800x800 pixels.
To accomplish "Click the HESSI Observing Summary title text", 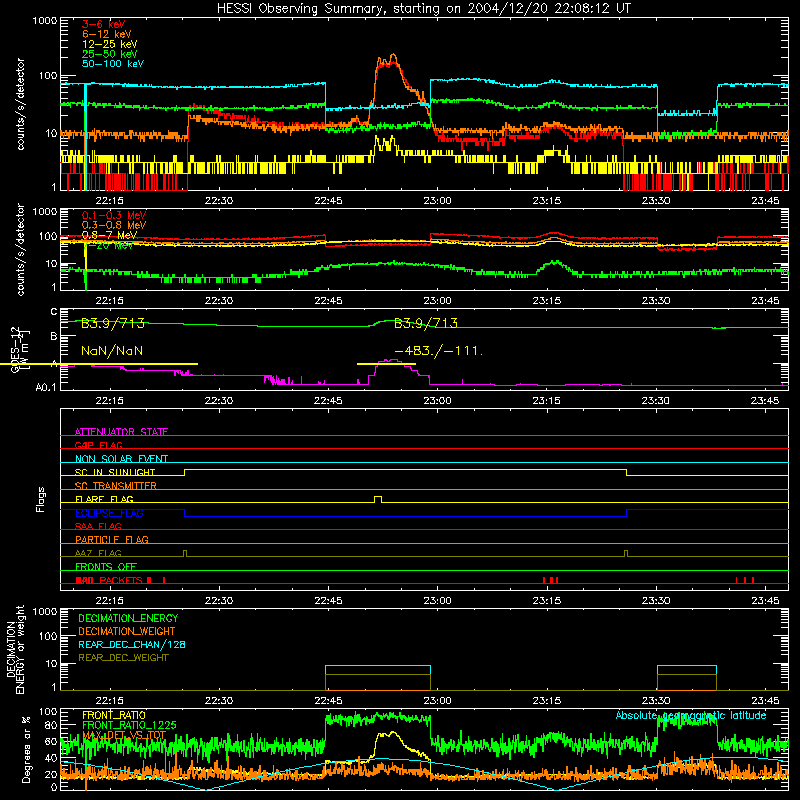I will [423, 9].
